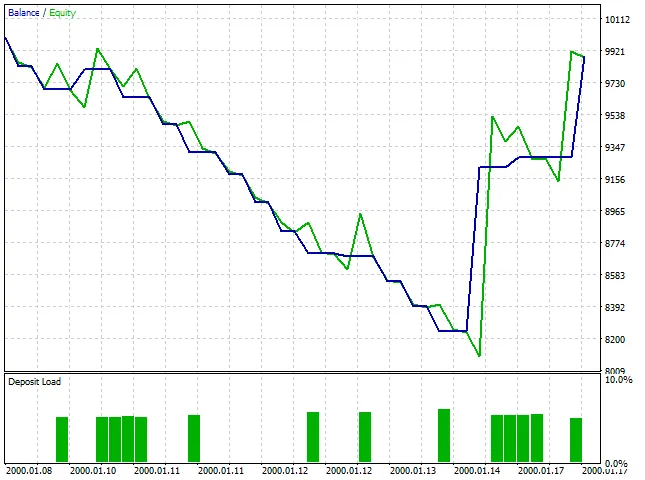Image resolution: width=645 pixels, height=480 pixels.
Task: Click the blue Balance legend label
Action: (24, 13)
